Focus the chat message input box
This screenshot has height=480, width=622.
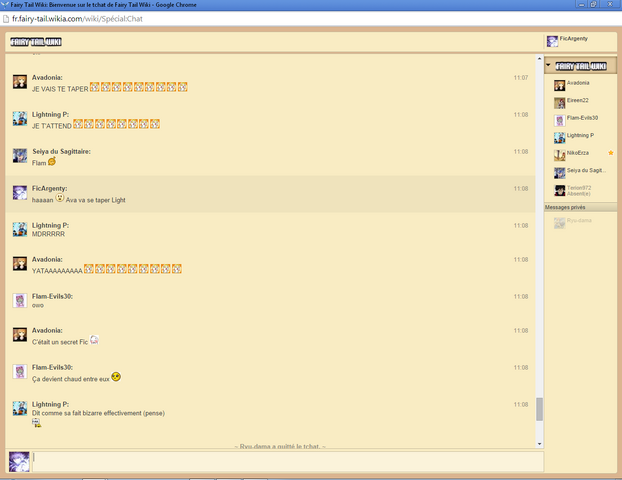[288, 462]
